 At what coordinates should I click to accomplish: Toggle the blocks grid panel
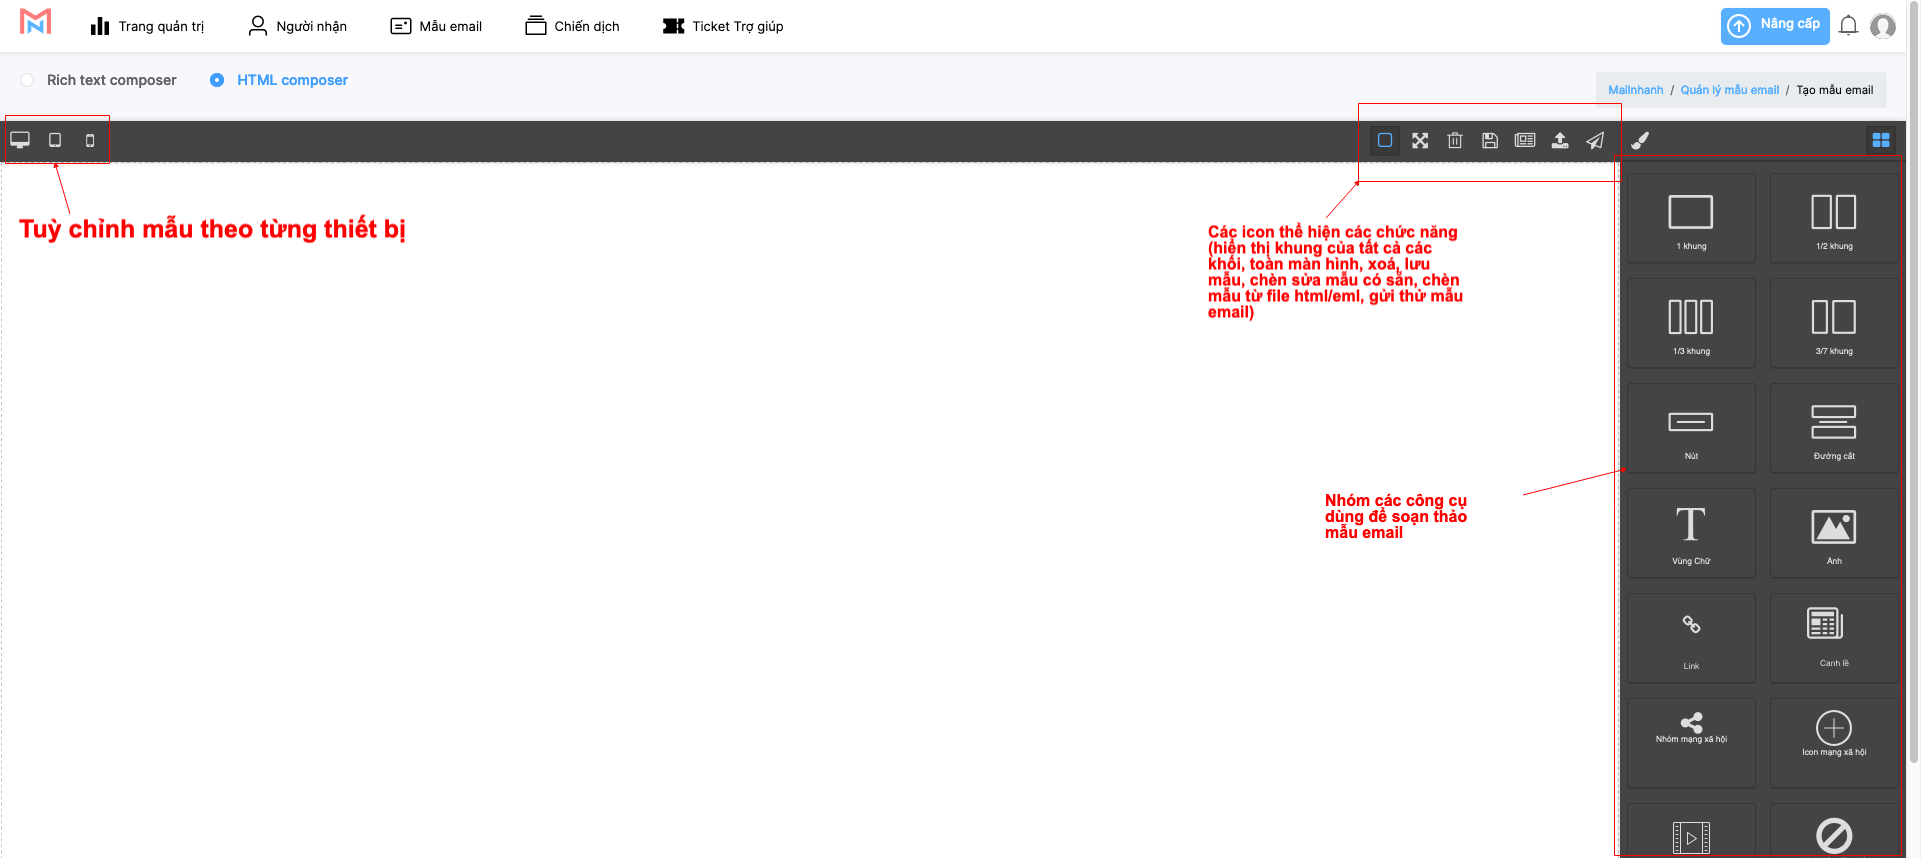1881,140
